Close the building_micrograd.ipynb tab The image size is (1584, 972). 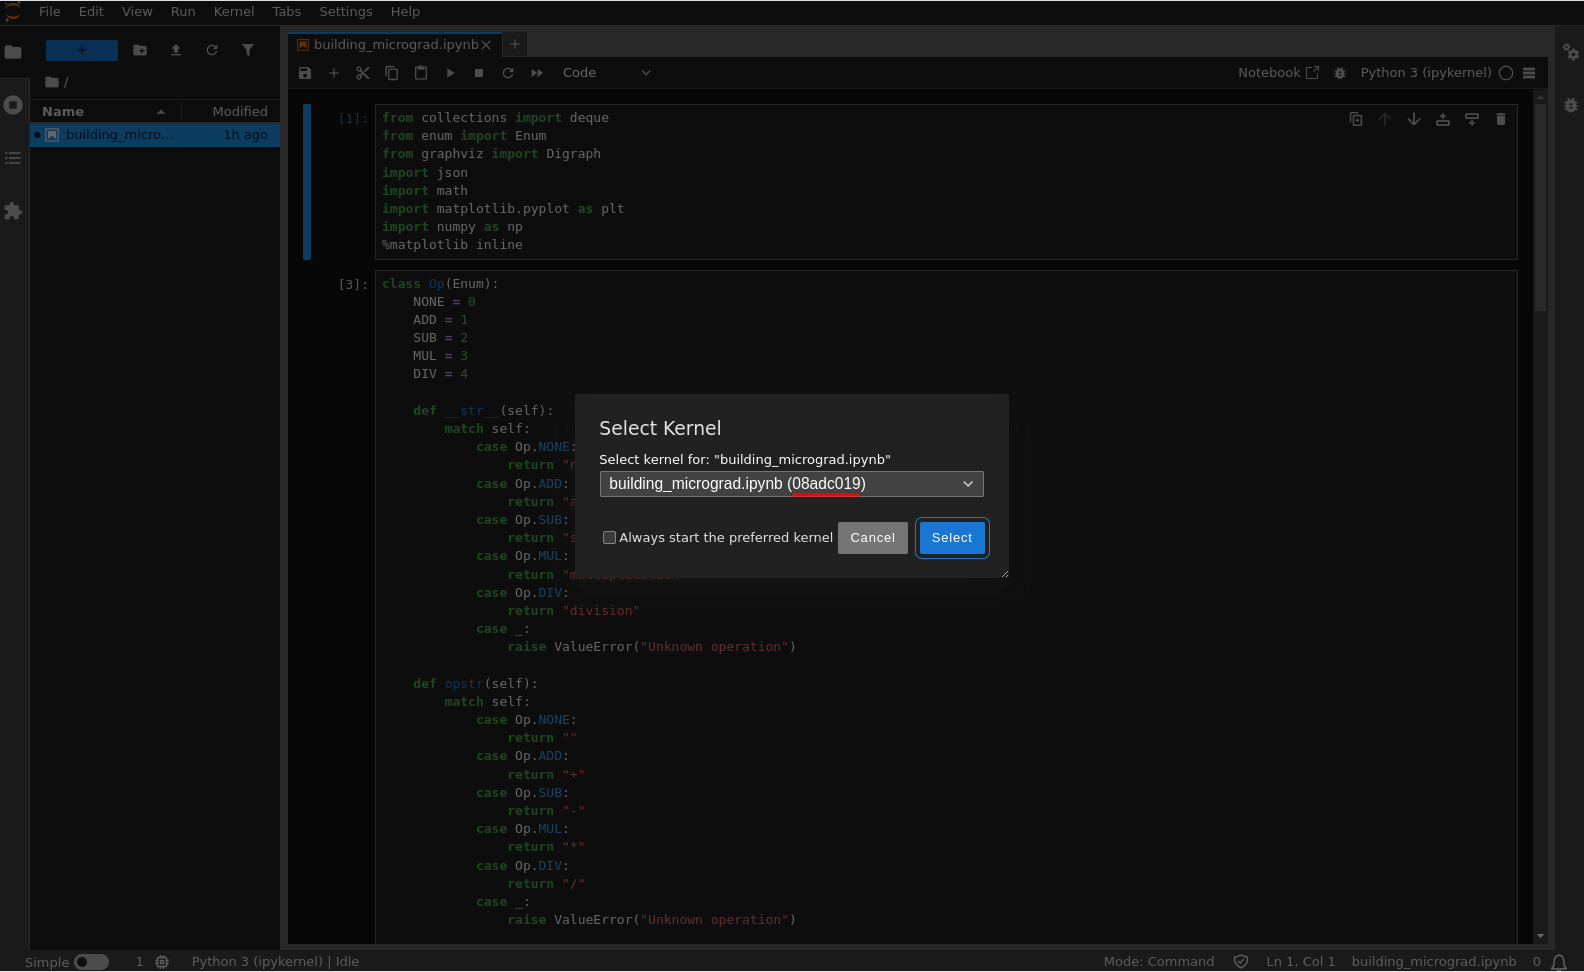click(486, 45)
